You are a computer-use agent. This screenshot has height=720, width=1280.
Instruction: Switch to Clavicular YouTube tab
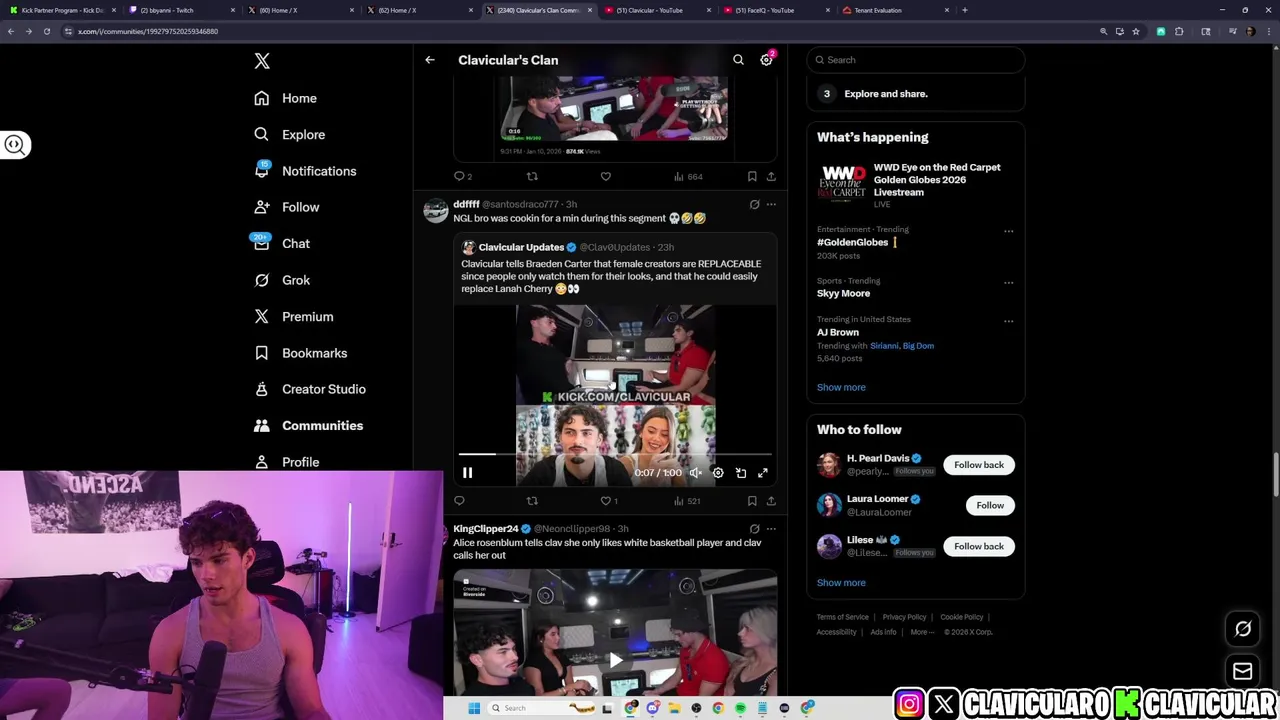657,10
